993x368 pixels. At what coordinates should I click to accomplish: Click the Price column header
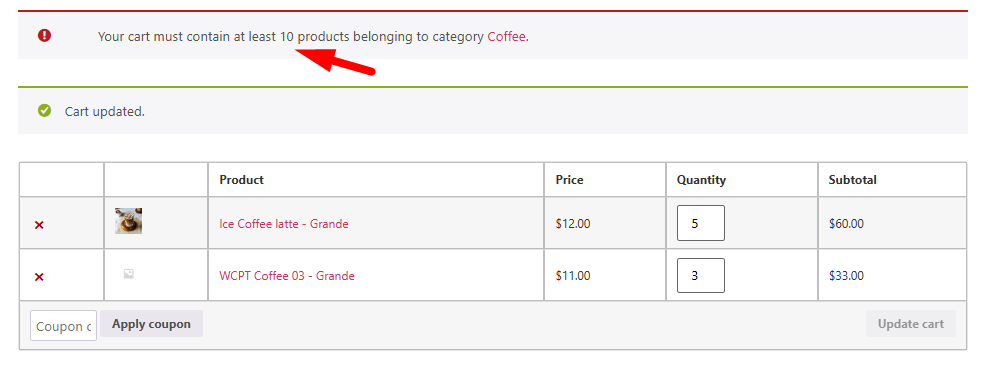tap(569, 180)
